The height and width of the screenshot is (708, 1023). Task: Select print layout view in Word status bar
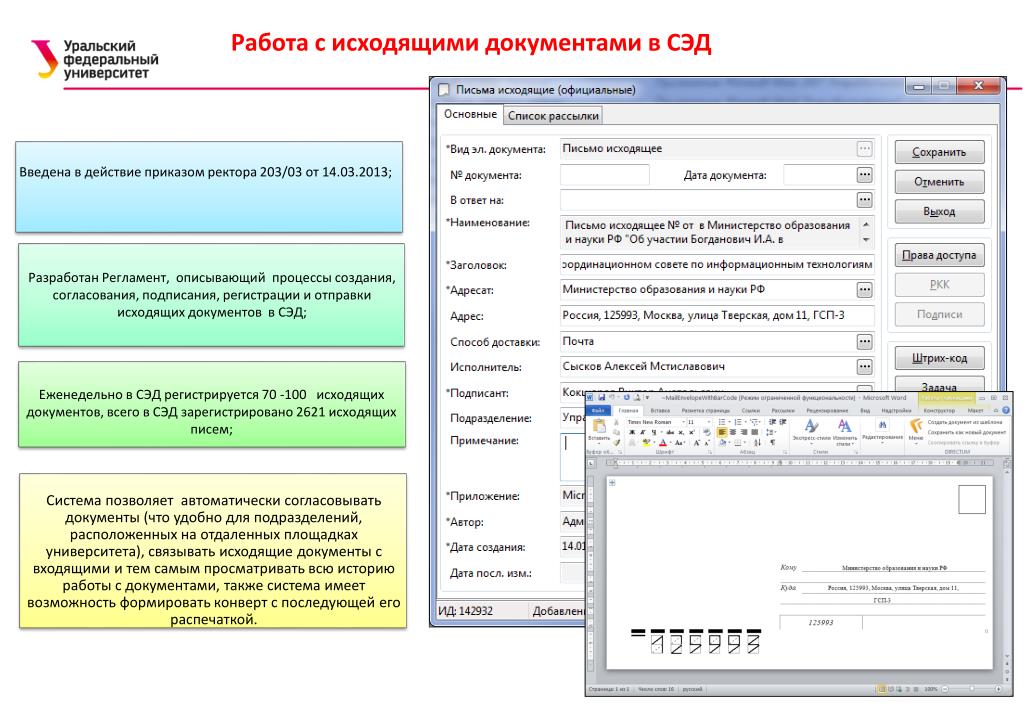point(882,689)
